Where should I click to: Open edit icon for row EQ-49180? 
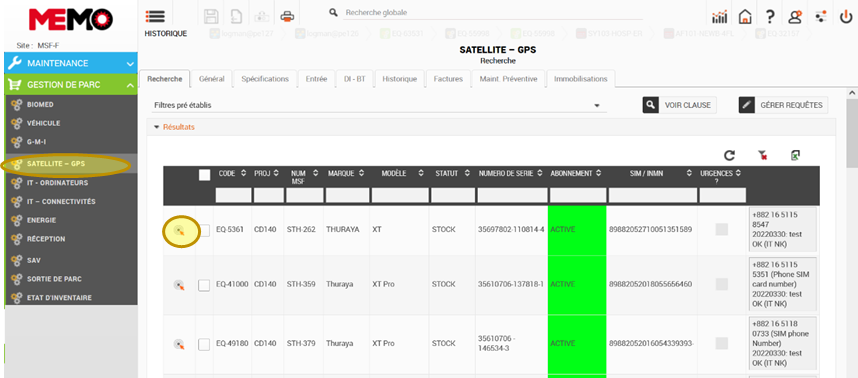(179, 344)
